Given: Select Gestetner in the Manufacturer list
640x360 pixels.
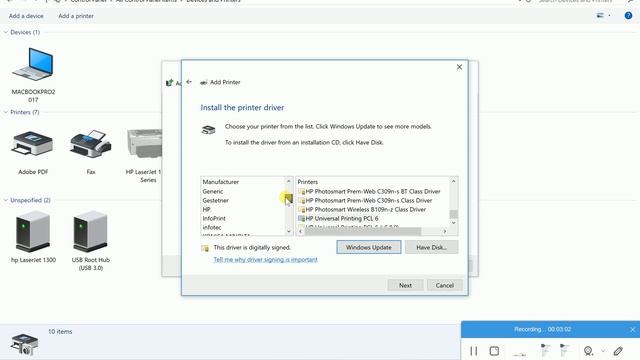Looking at the screenshot, I should (x=216, y=200).
